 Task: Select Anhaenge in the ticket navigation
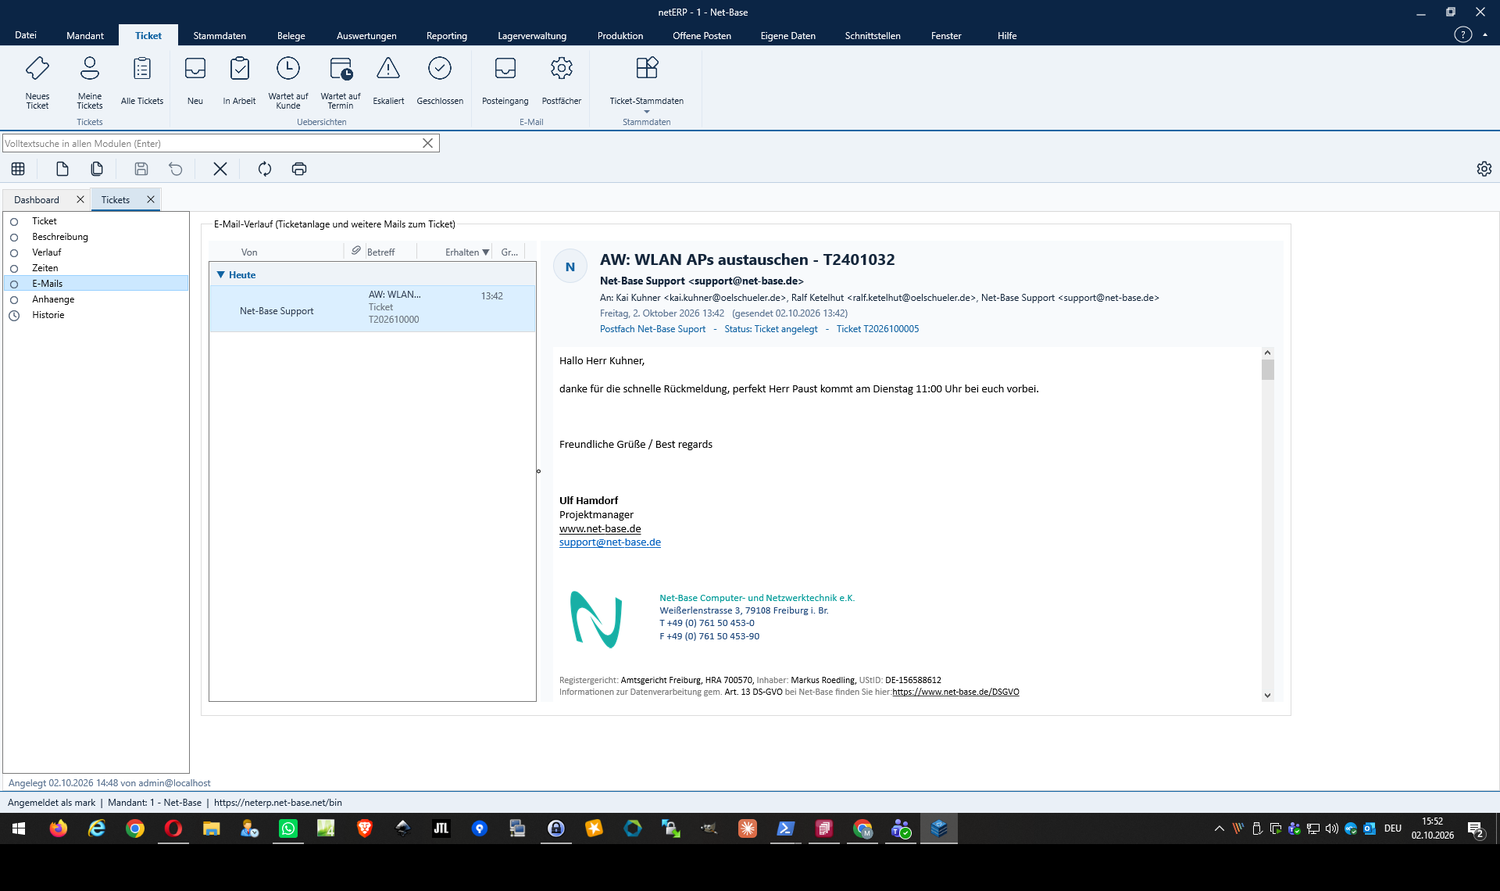(x=53, y=299)
